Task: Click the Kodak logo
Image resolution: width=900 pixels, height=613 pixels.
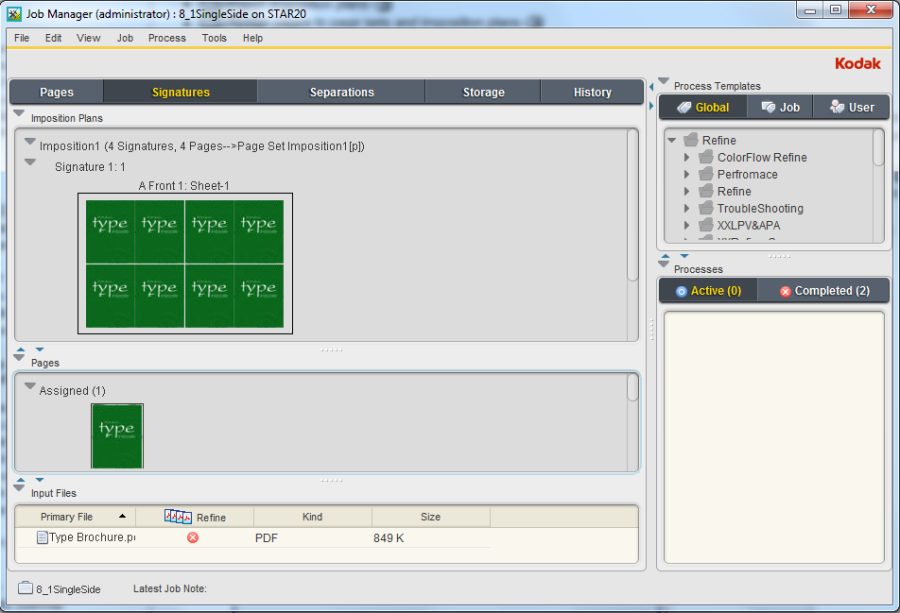Action: click(x=857, y=63)
